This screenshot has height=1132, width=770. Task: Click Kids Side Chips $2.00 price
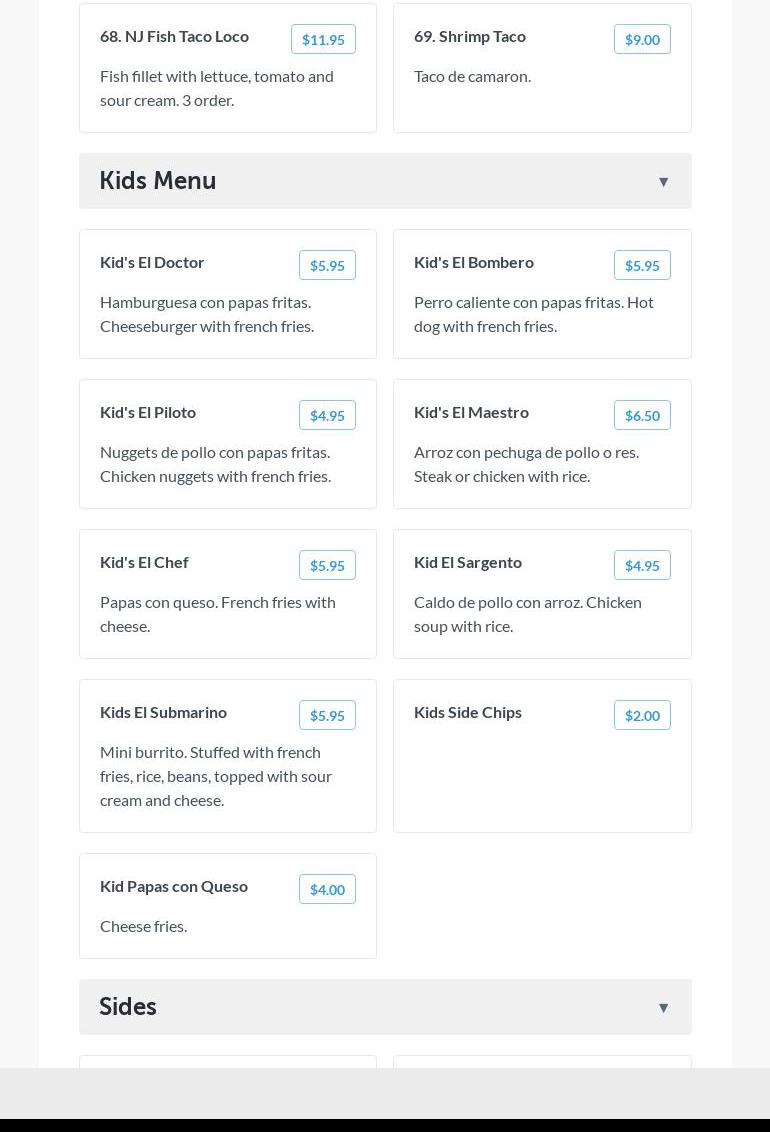642,716
